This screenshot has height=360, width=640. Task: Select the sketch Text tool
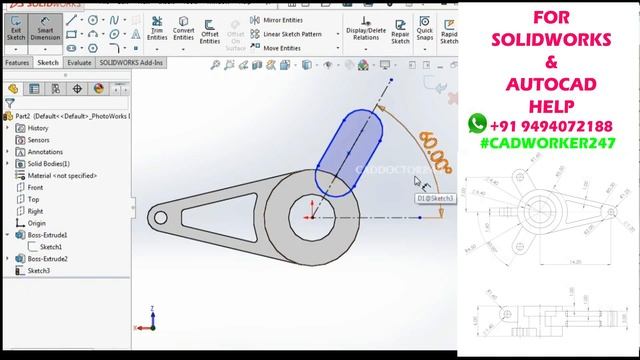click(136, 34)
